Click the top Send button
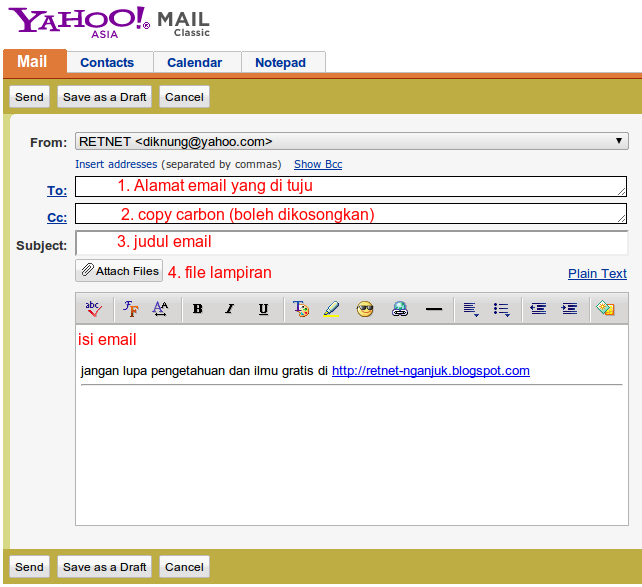This screenshot has width=642, height=587. (29, 97)
